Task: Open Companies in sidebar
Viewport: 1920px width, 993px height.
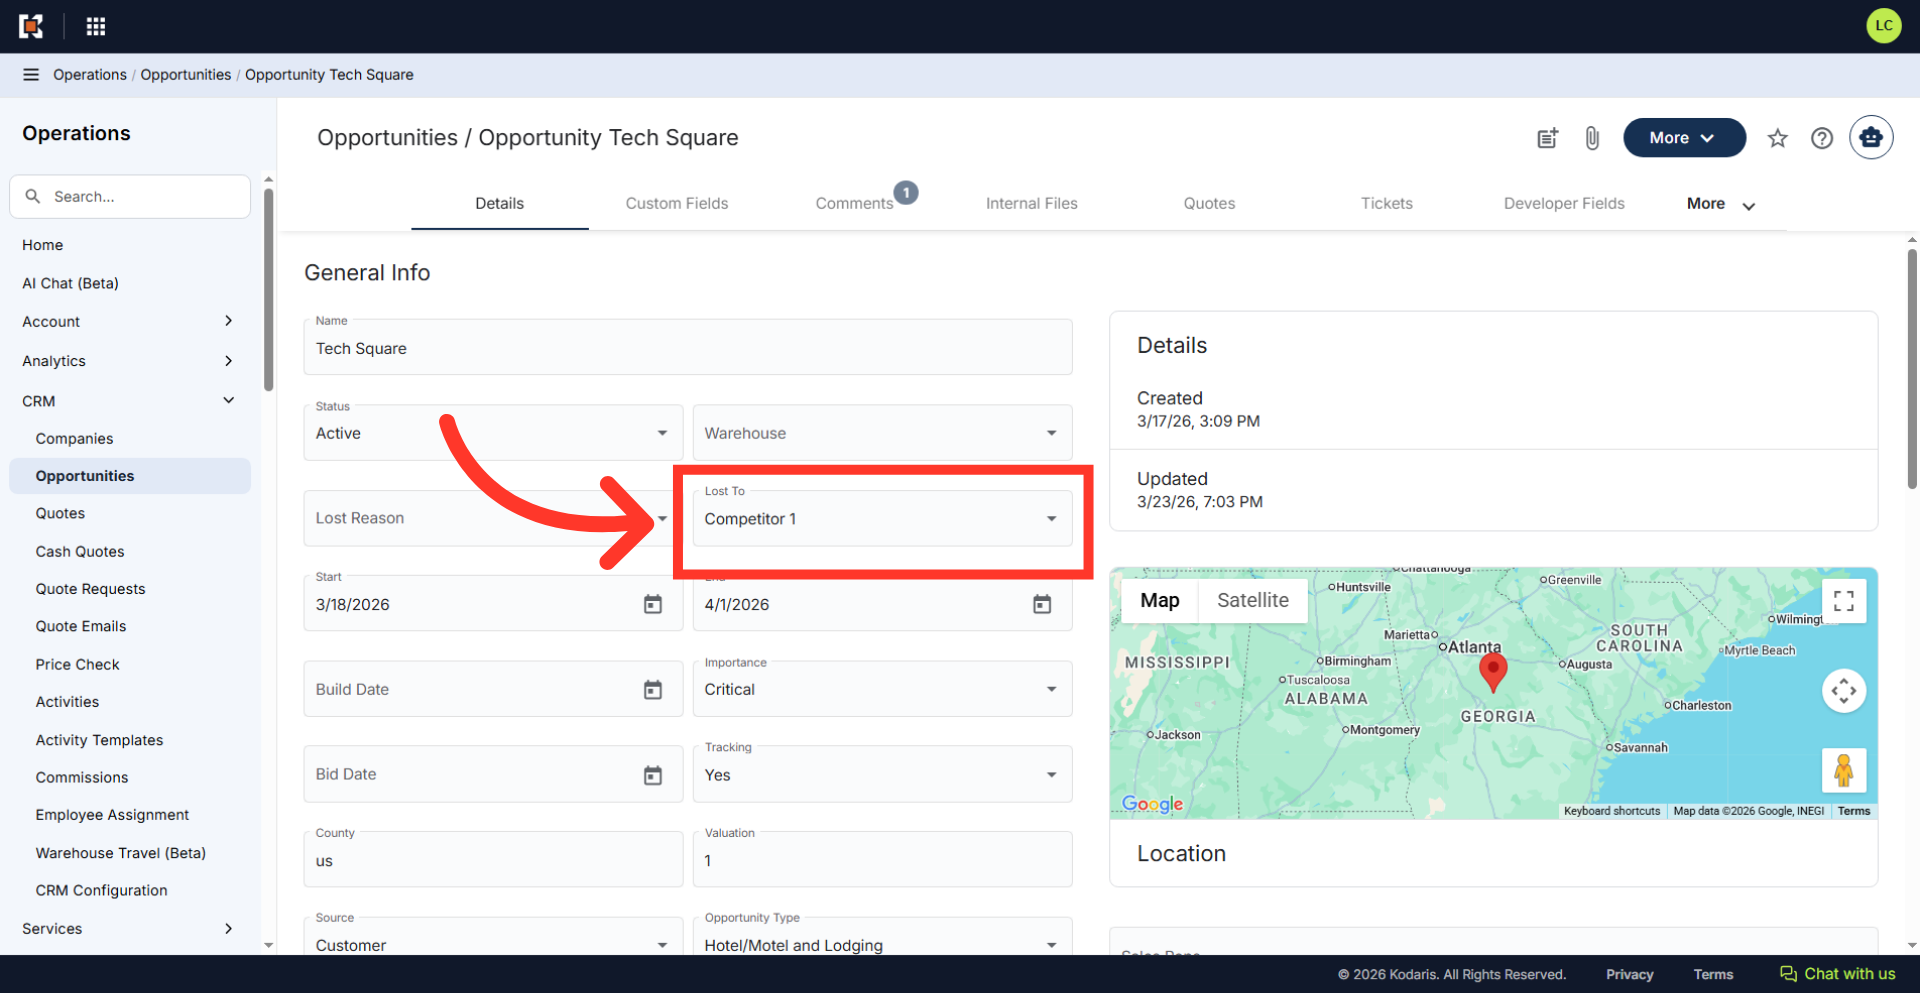Action: point(129,438)
